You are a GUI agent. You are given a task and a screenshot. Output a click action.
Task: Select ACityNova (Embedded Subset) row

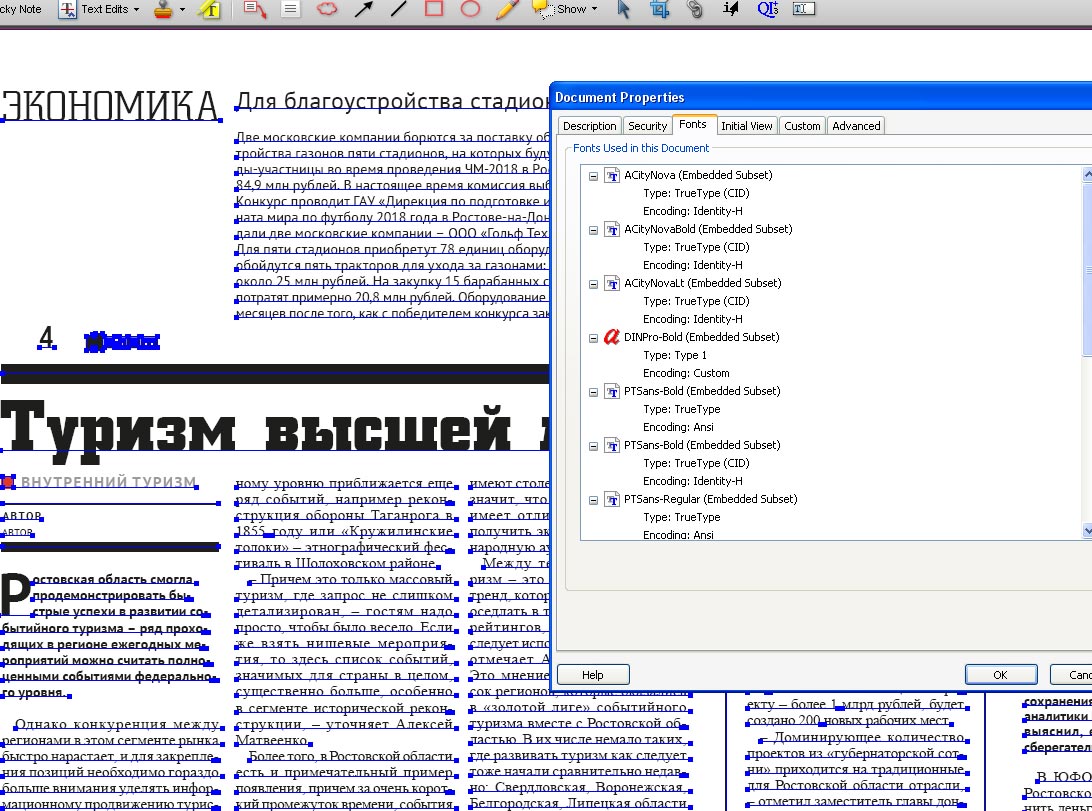click(698, 175)
